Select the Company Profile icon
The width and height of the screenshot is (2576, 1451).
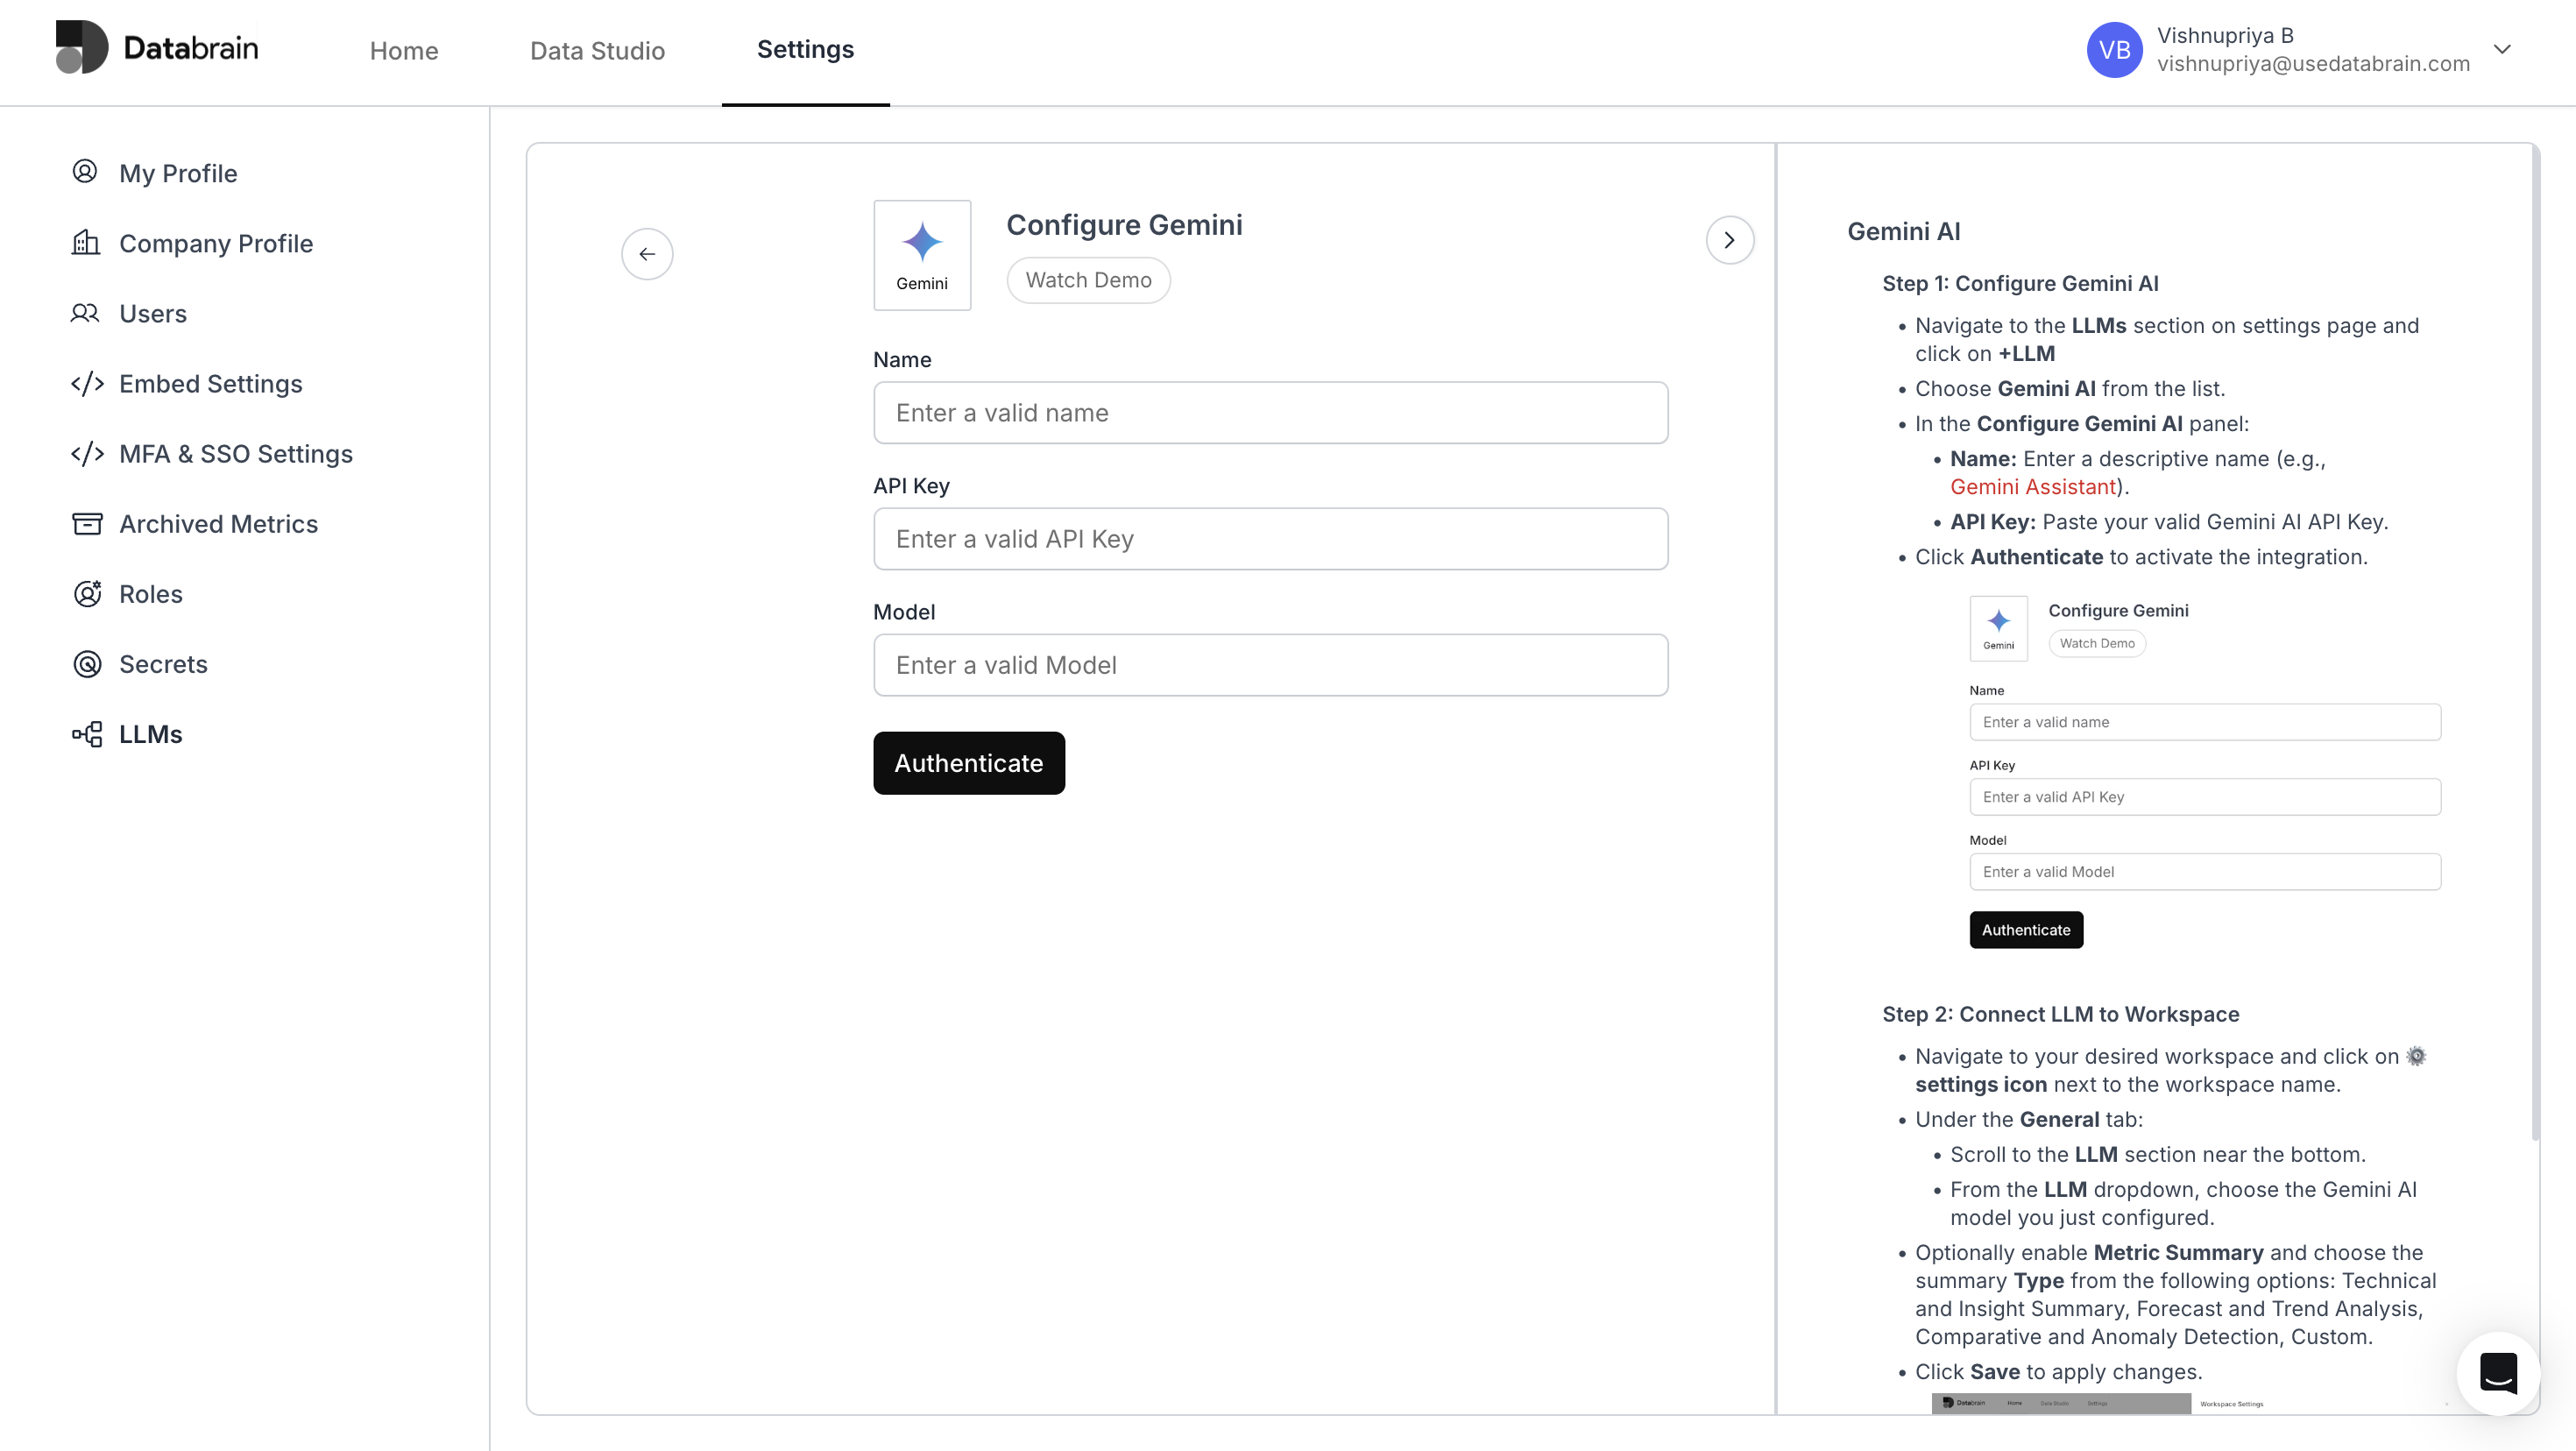[x=86, y=243]
